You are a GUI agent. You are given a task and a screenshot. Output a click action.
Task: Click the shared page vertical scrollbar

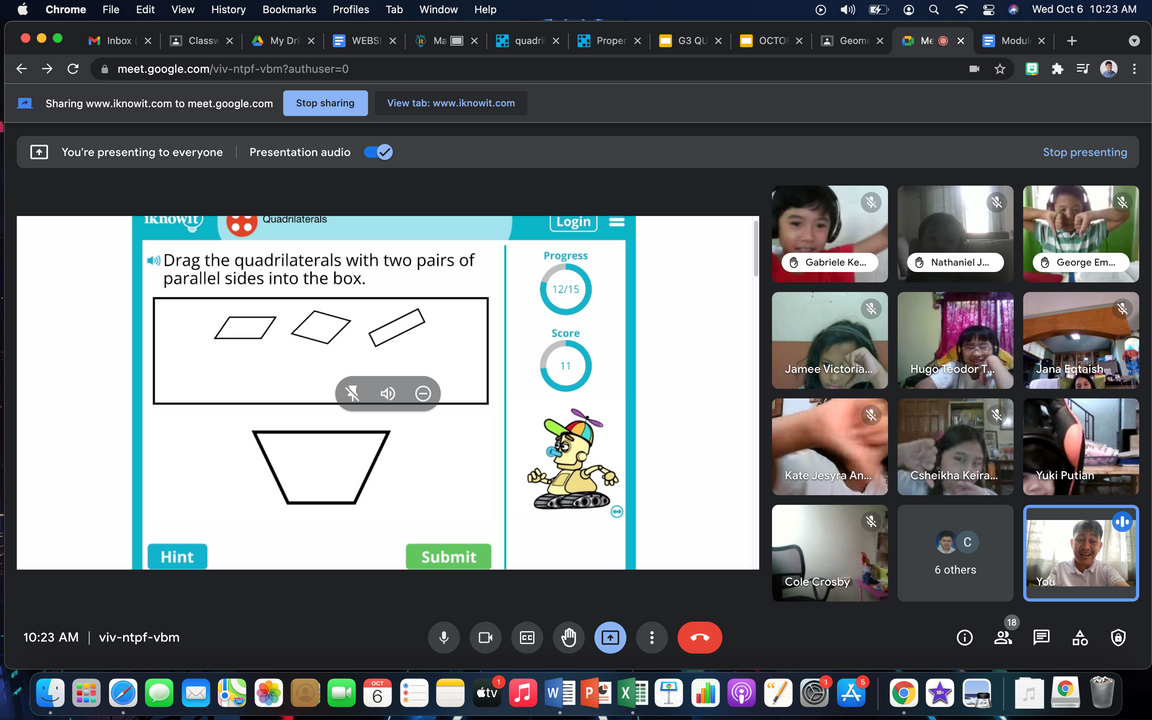755,248
